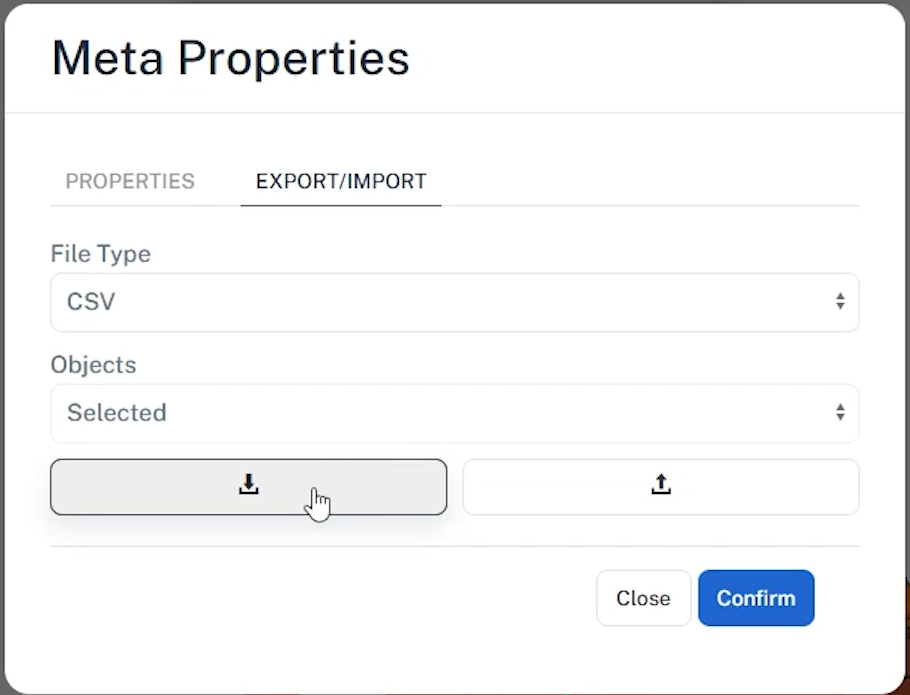This screenshot has height=695, width=910.
Task: Select the Export/Import tab
Action: pyautogui.click(x=341, y=181)
